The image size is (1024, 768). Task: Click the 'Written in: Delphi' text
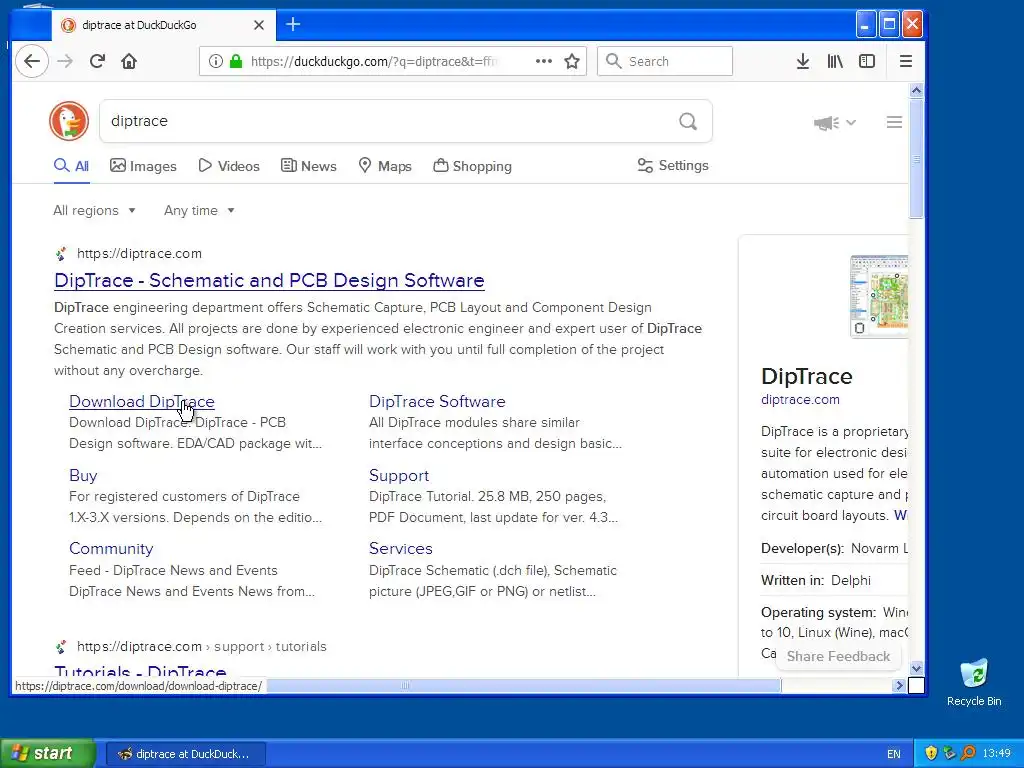(x=816, y=580)
